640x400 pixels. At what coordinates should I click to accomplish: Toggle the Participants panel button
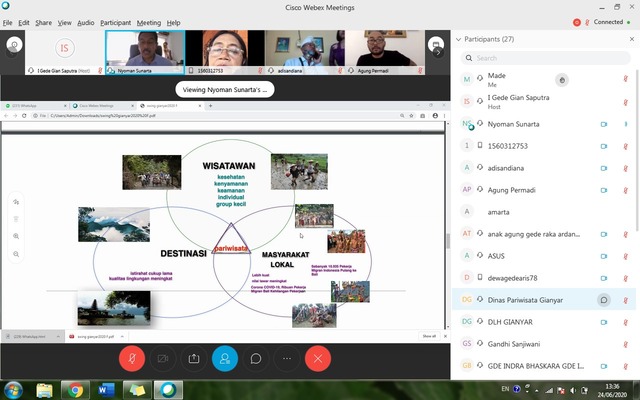pyautogui.click(x=225, y=358)
